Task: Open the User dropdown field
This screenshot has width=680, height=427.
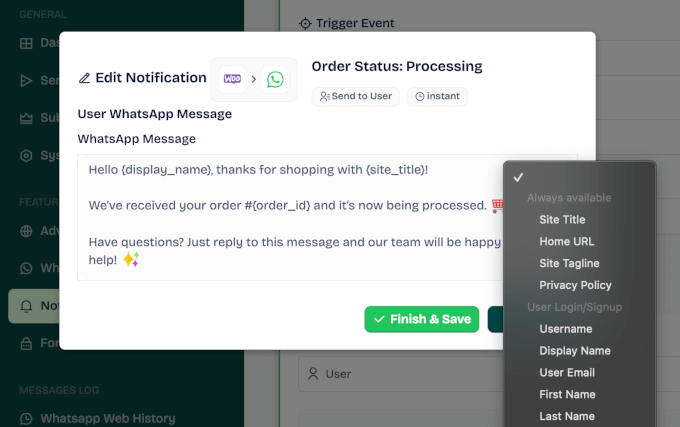Action: pyautogui.click(x=400, y=374)
